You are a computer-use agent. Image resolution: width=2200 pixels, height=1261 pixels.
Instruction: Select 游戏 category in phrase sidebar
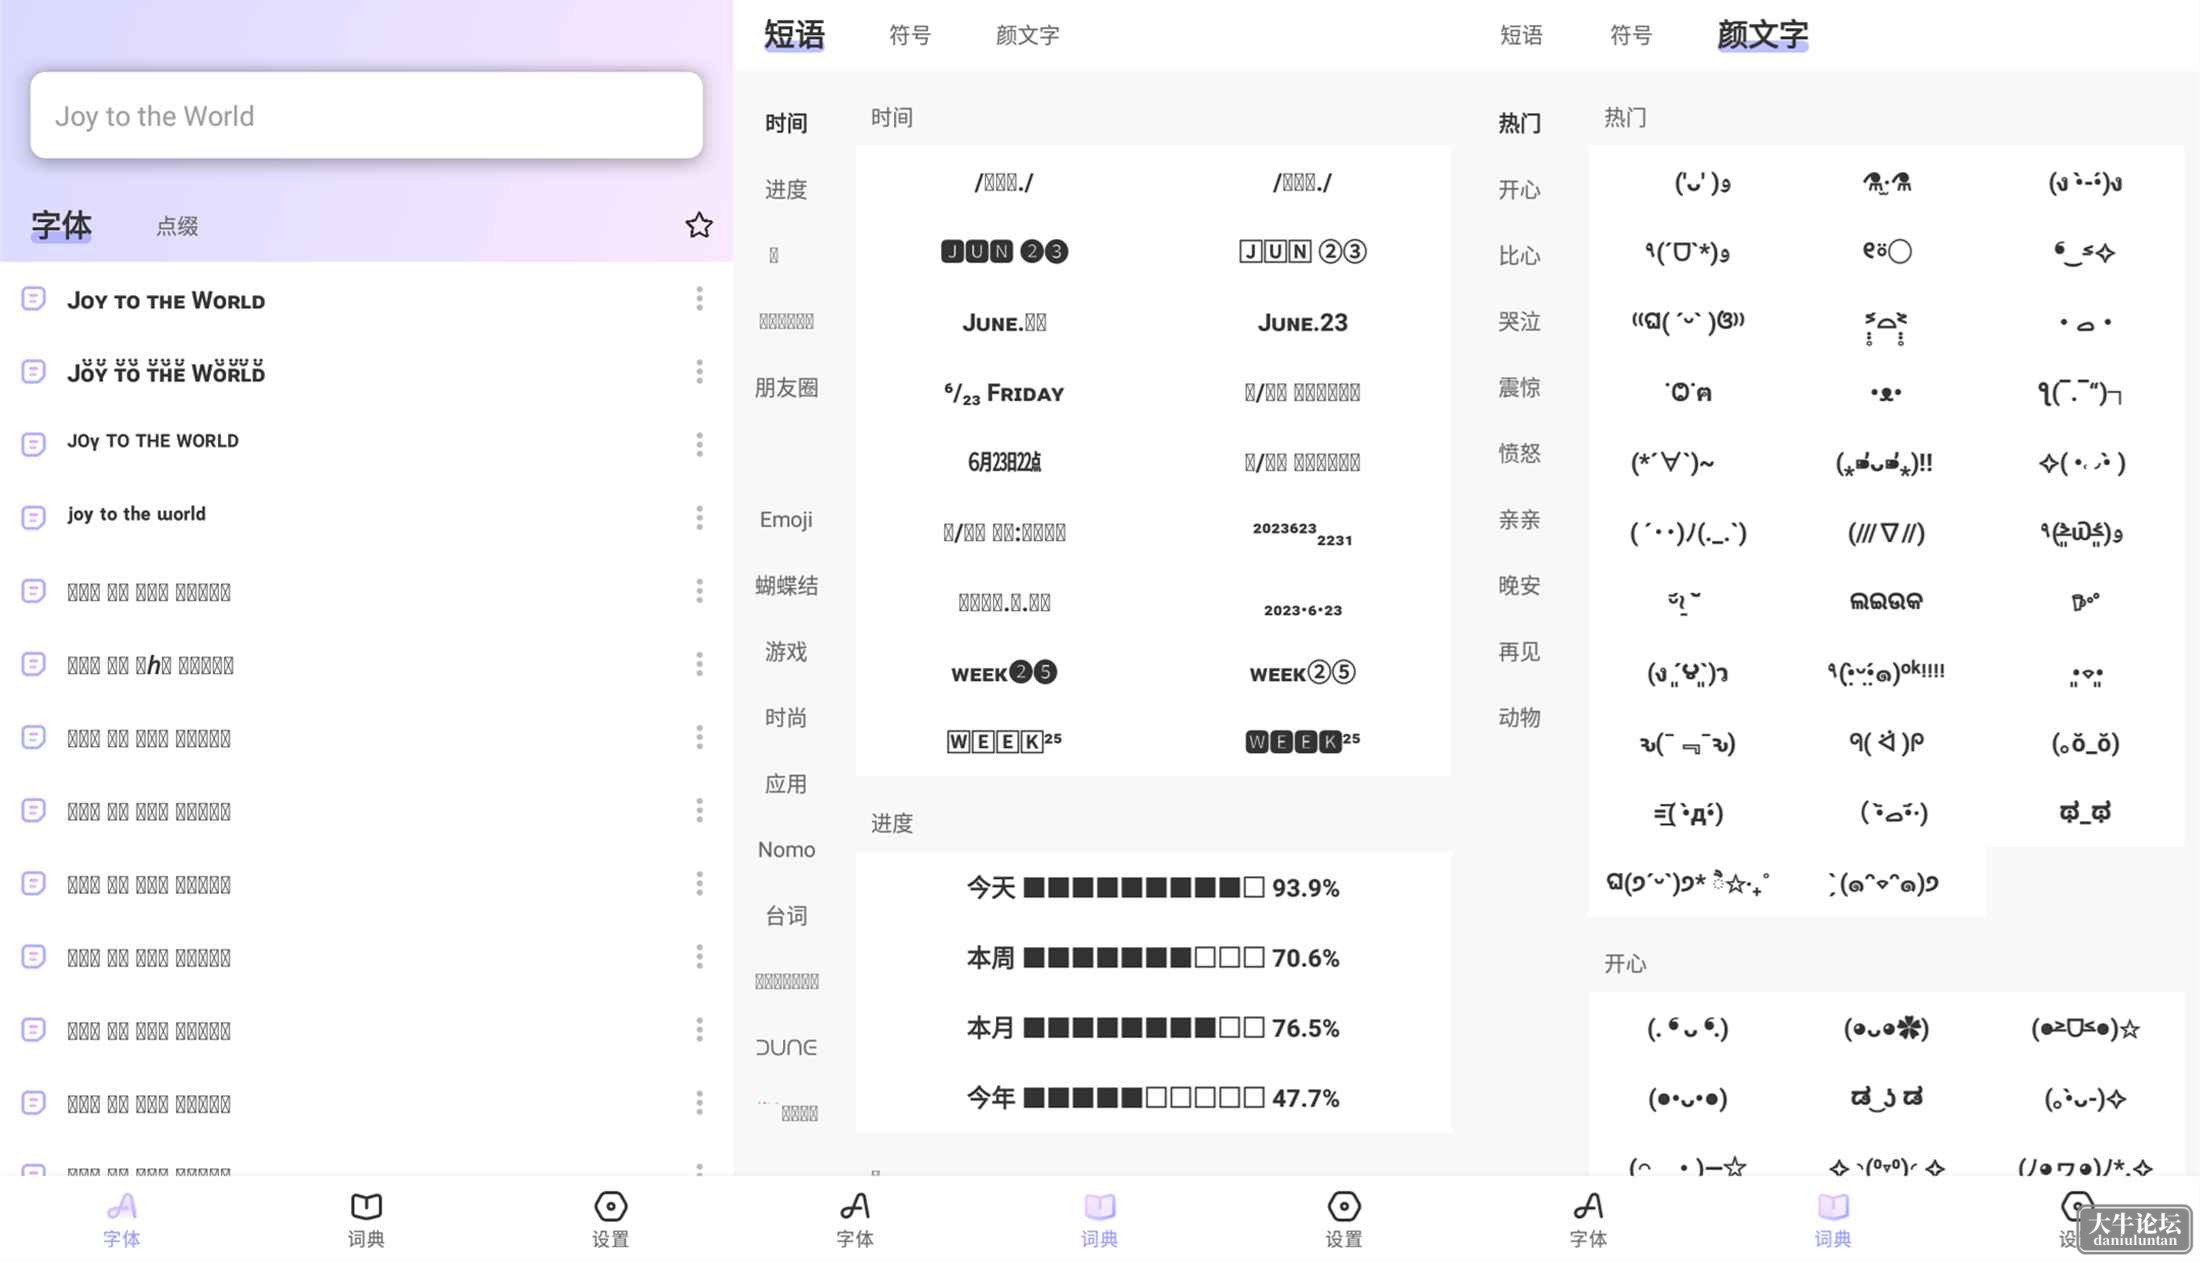[x=786, y=651]
